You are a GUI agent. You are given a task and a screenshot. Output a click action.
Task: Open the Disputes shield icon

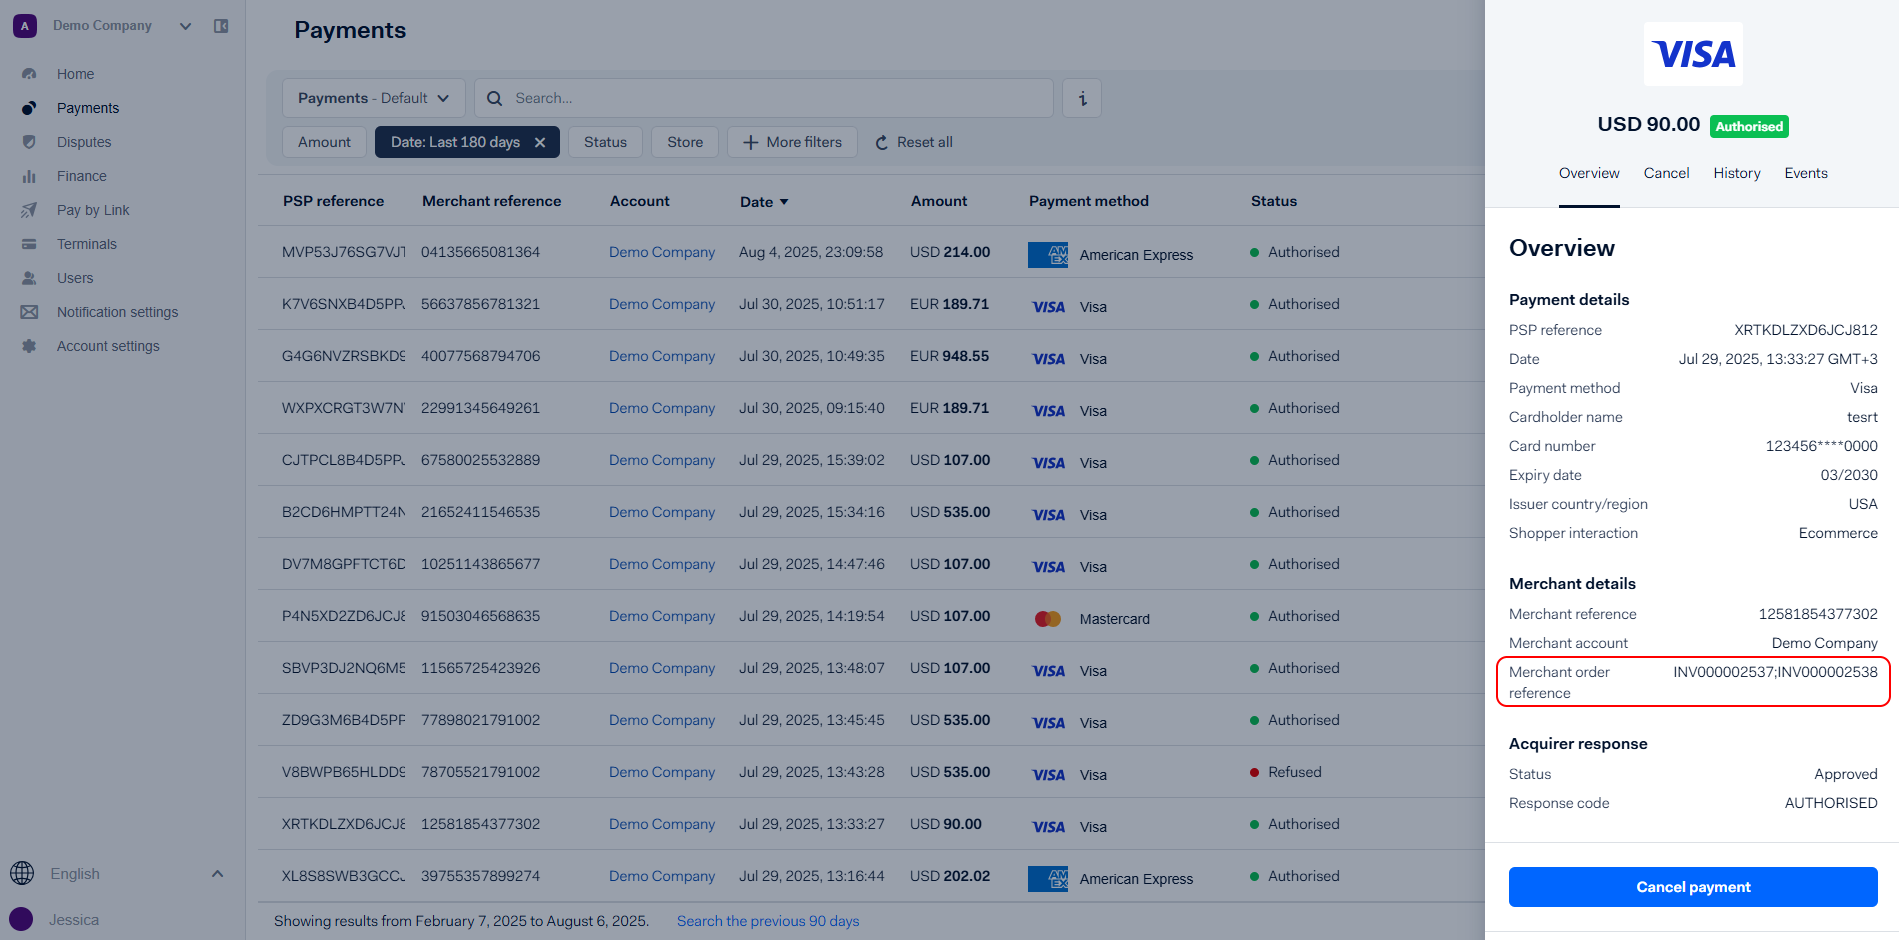coord(29,142)
